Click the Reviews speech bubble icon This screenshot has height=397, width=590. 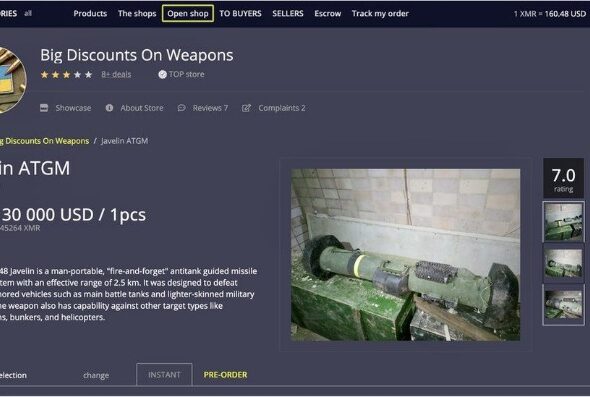click(x=181, y=108)
